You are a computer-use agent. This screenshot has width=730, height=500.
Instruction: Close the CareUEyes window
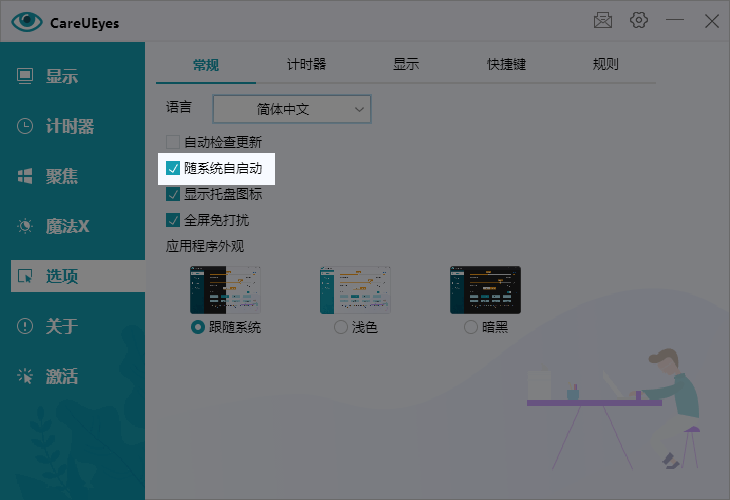click(712, 21)
